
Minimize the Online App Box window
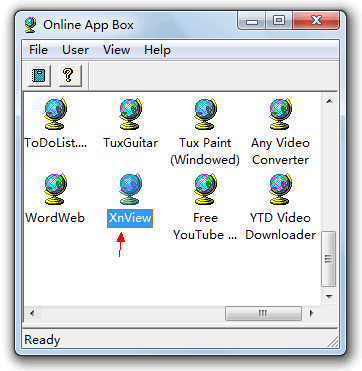tap(252, 21)
